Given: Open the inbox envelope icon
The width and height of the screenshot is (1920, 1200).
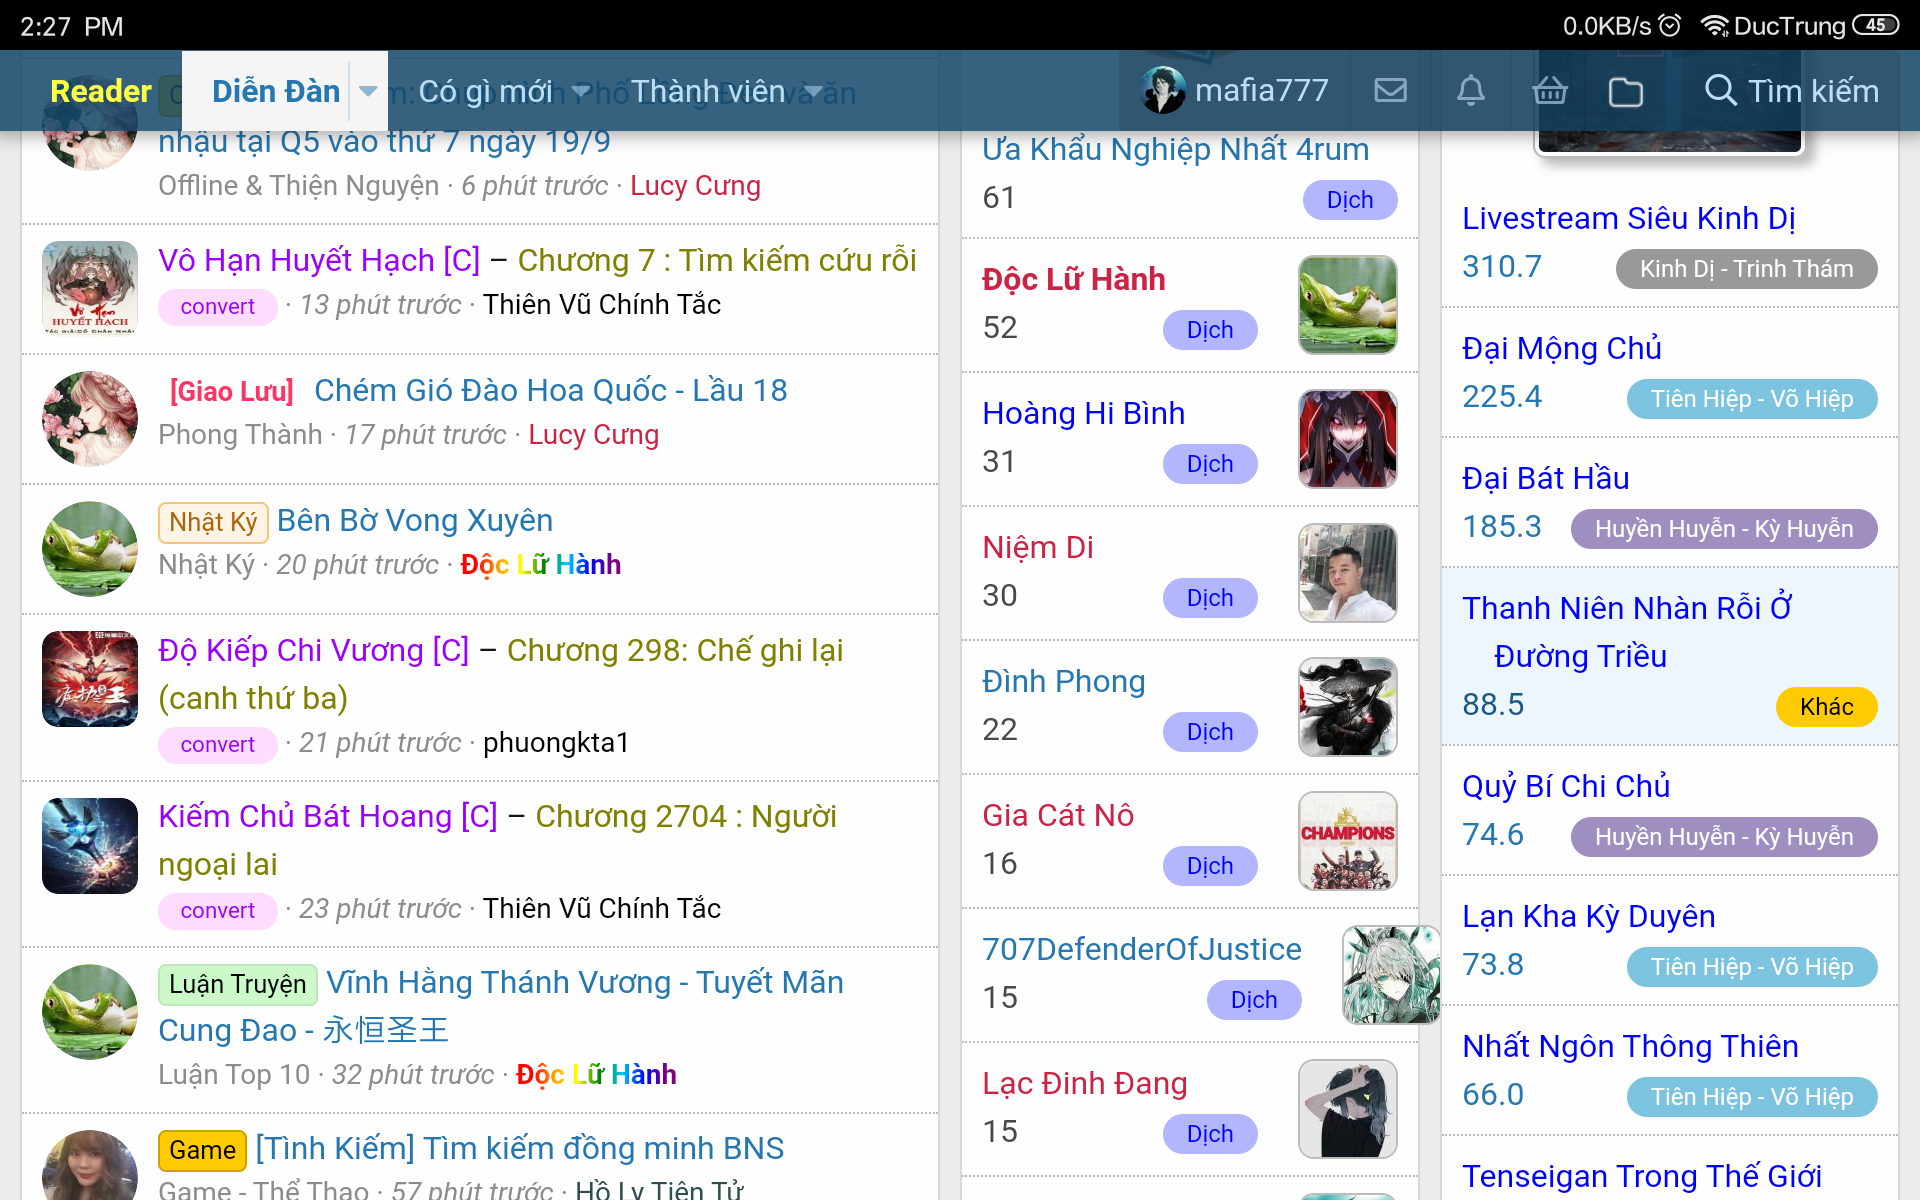Looking at the screenshot, I should pyautogui.click(x=1390, y=91).
